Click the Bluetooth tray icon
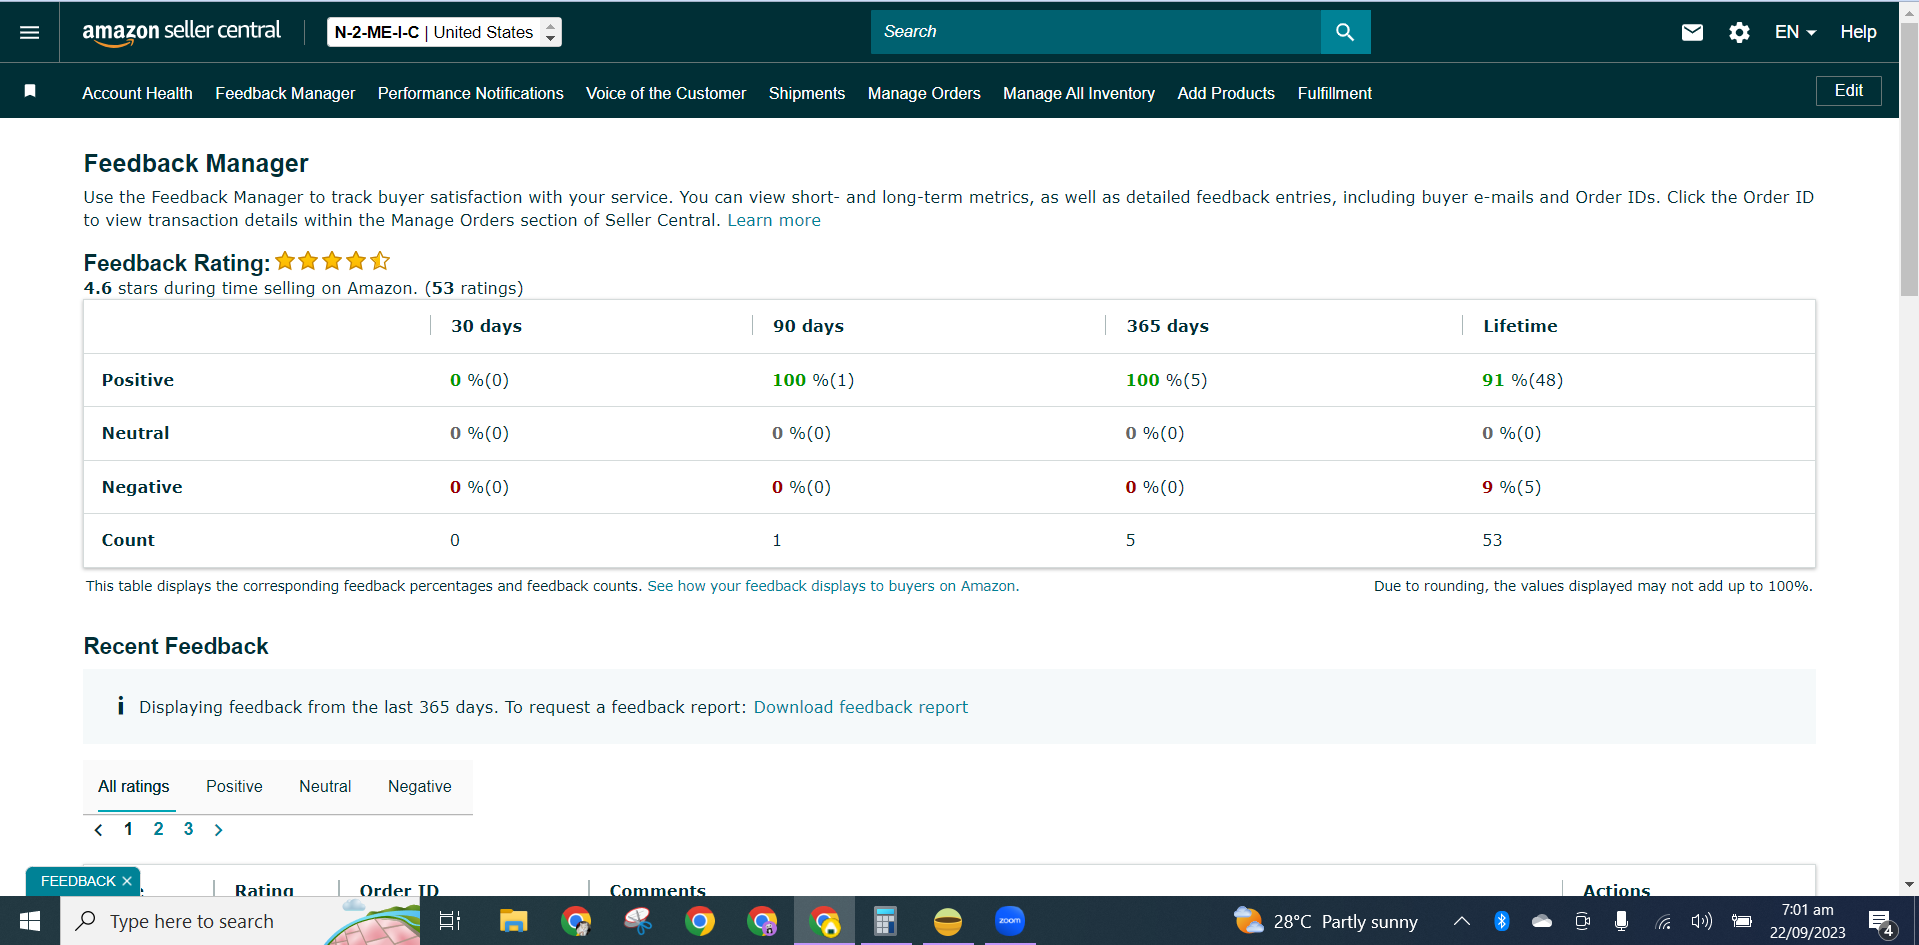This screenshot has width=1919, height=945. [1501, 921]
